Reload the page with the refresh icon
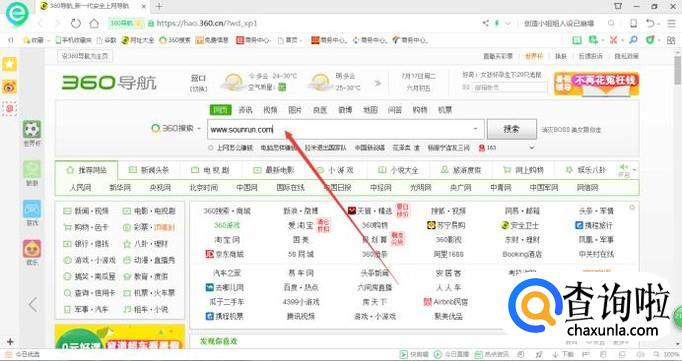Viewport: 682px width, 361px height. coord(76,23)
